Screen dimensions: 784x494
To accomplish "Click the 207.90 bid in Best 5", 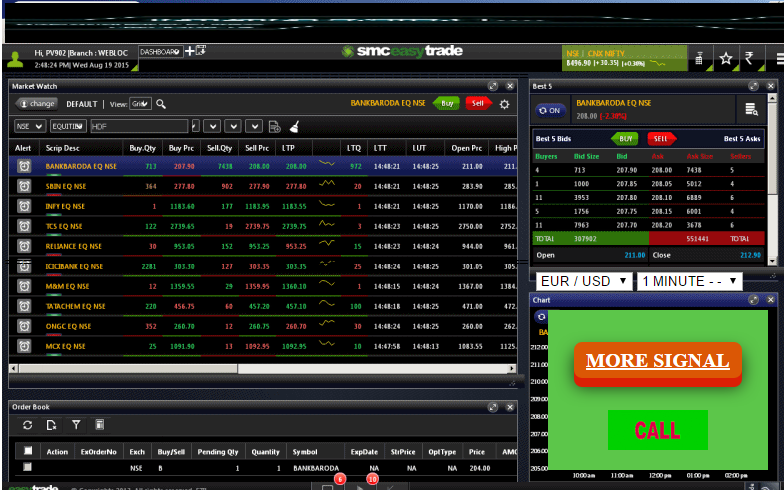I will tap(626, 170).
